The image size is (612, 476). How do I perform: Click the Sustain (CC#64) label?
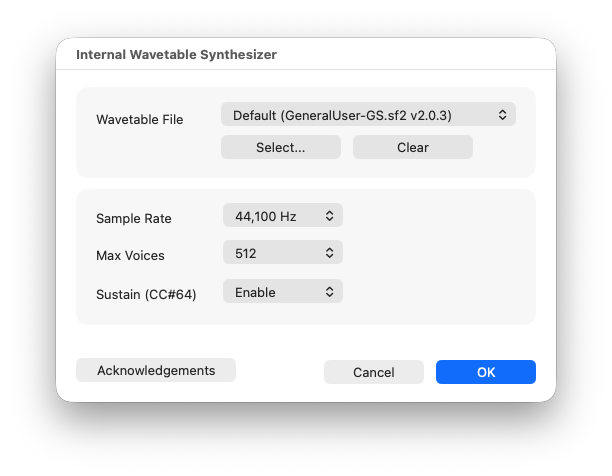146,295
